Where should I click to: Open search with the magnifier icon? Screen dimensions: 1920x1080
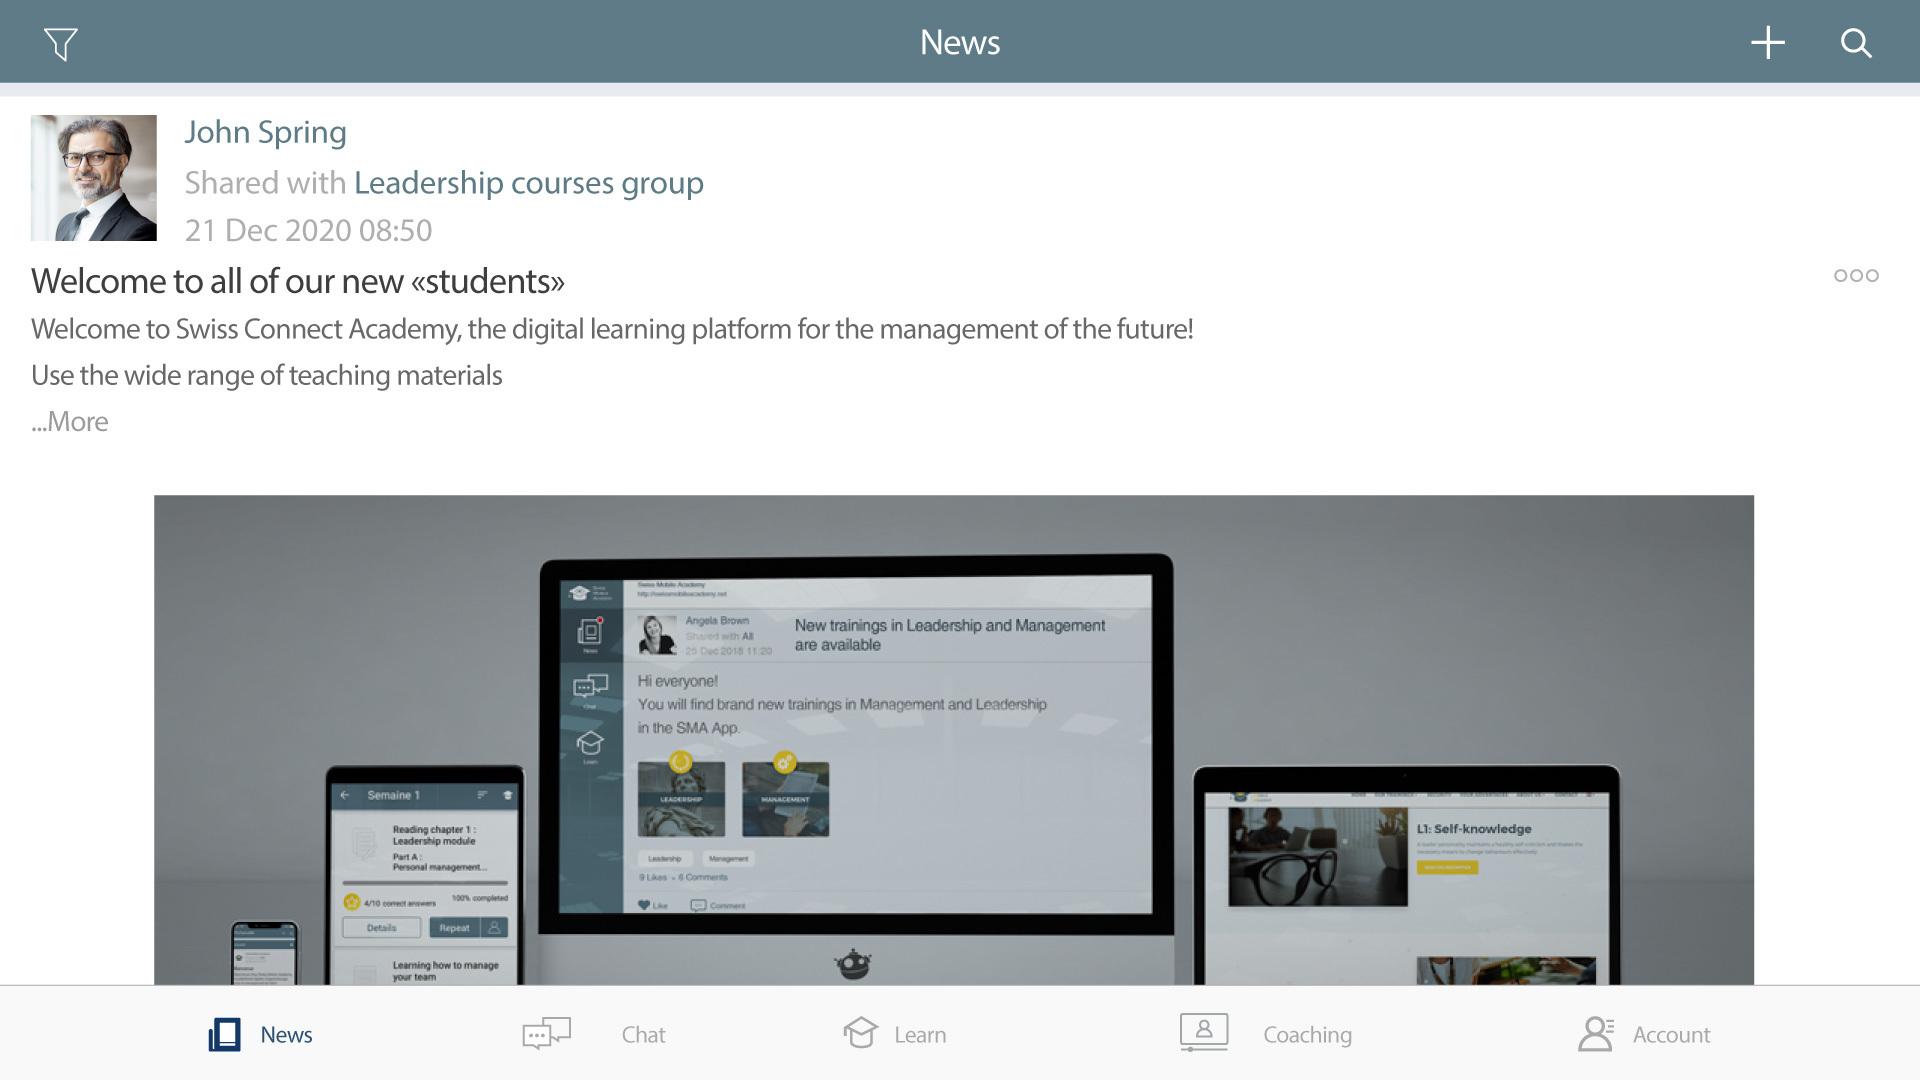click(x=1856, y=43)
